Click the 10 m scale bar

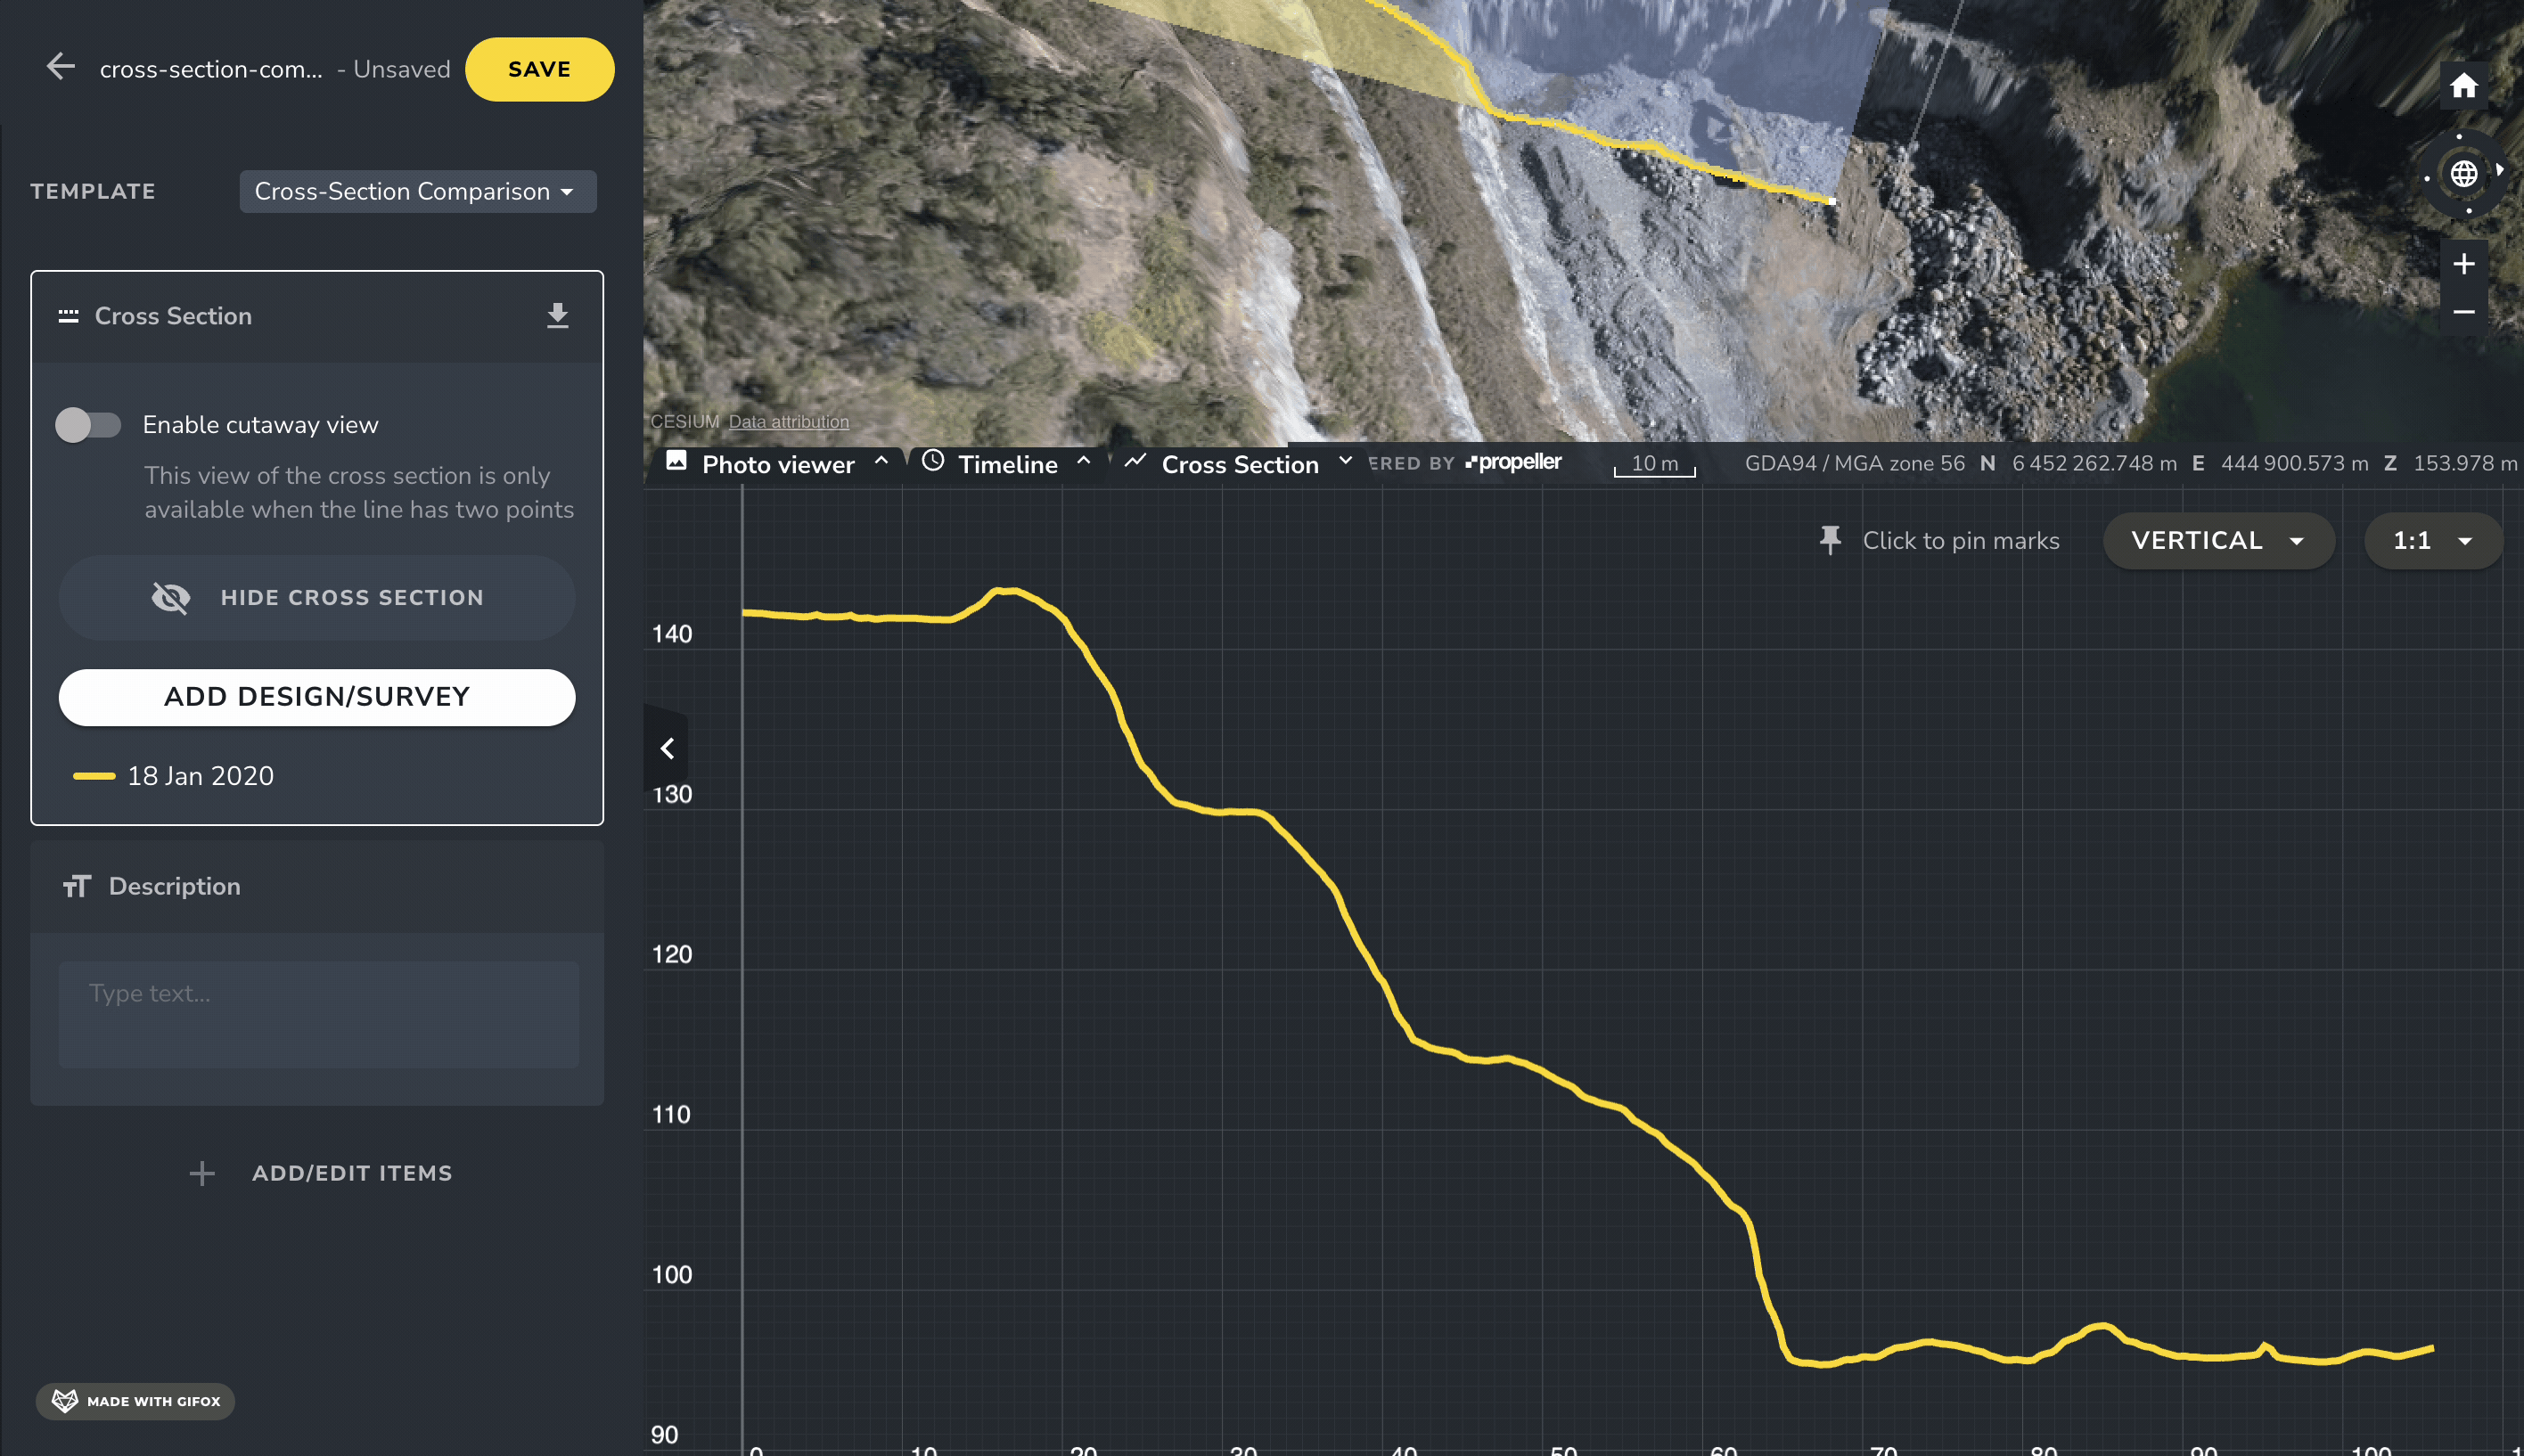point(1655,465)
